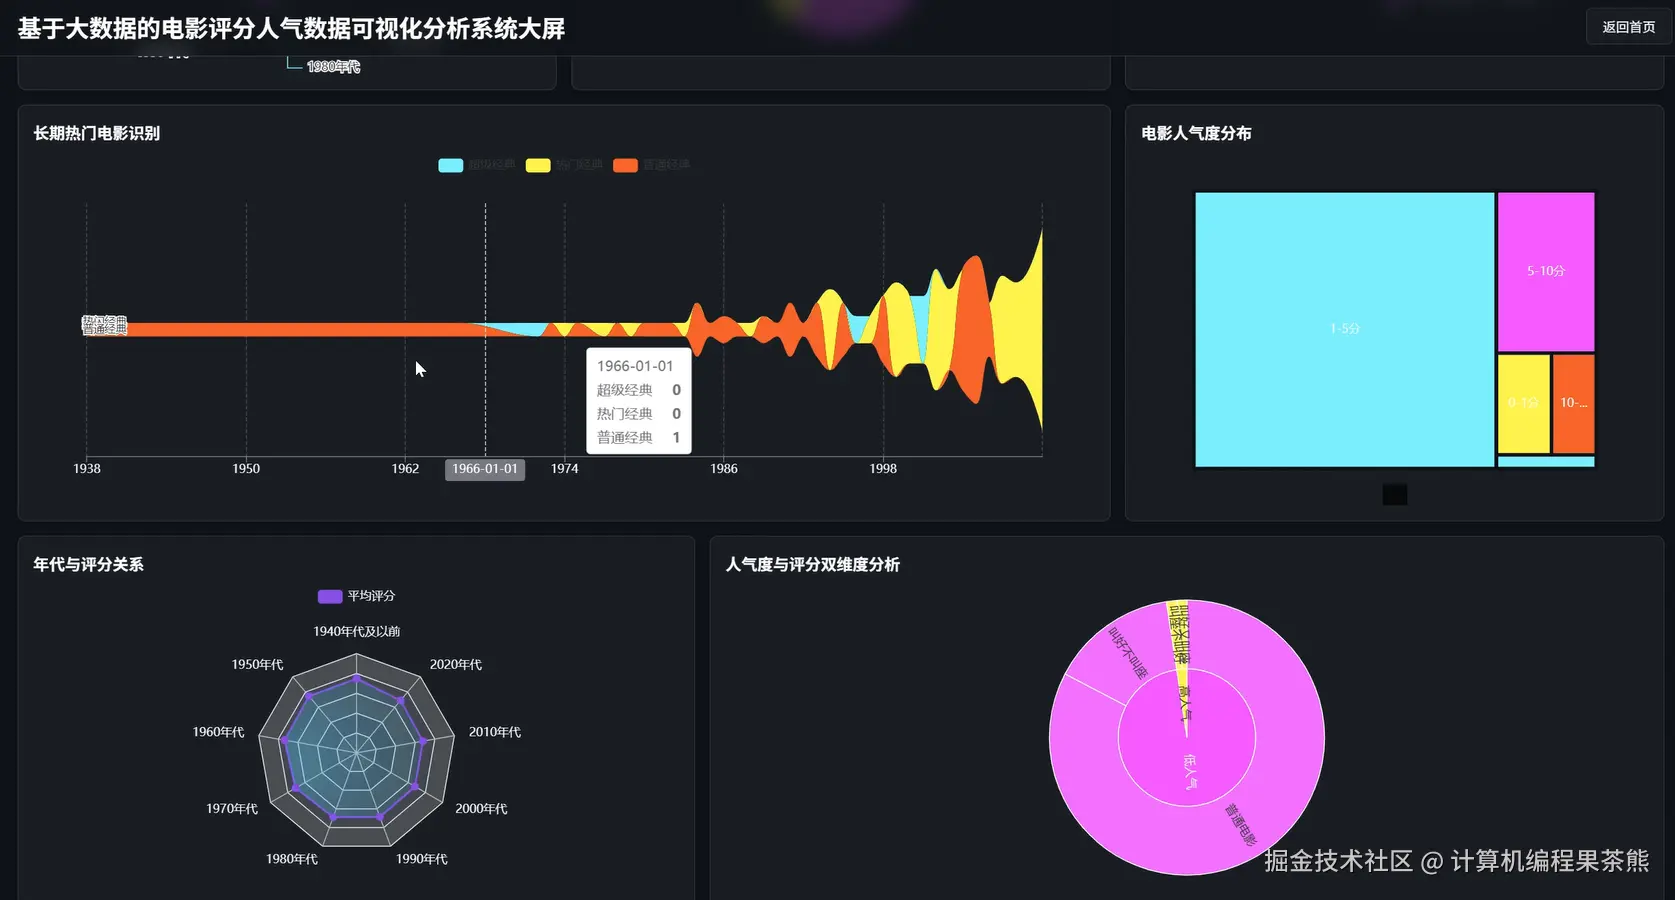Image resolution: width=1675 pixels, height=900 pixels.
Task: Click the yellow 0-1分 treemap rectangle
Action: pyautogui.click(x=1523, y=402)
